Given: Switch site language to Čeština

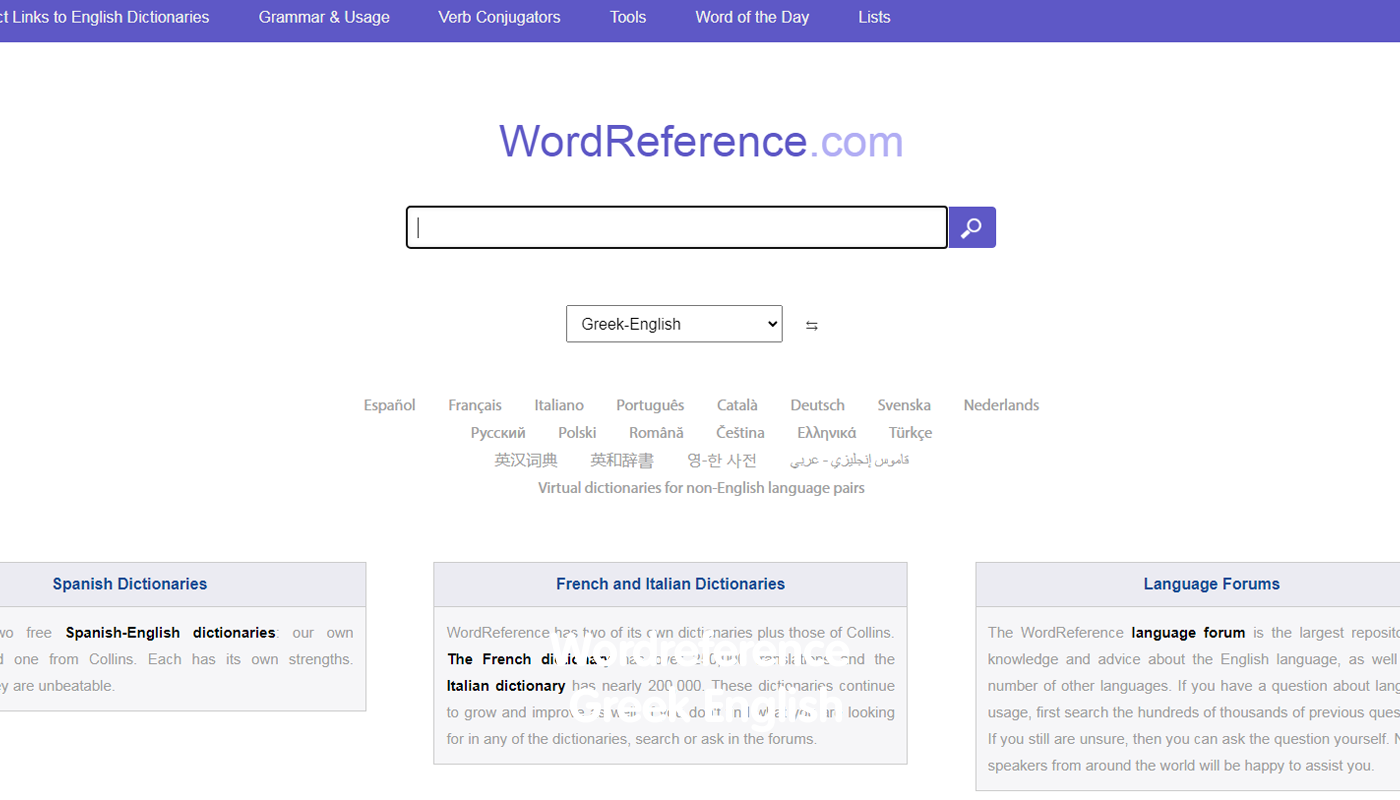Looking at the screenshot, I should click(740, 433).
